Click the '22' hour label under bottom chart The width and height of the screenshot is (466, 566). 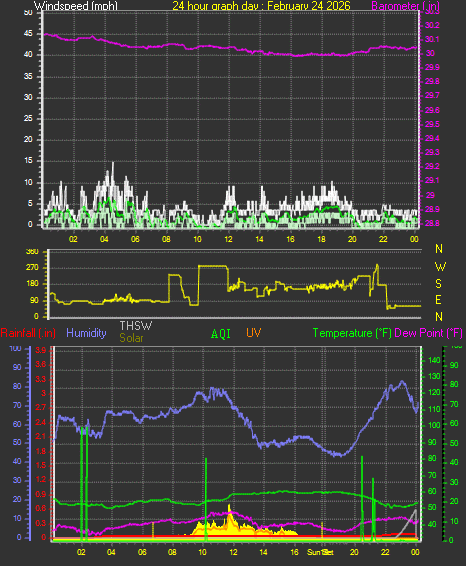coord(386,552)
